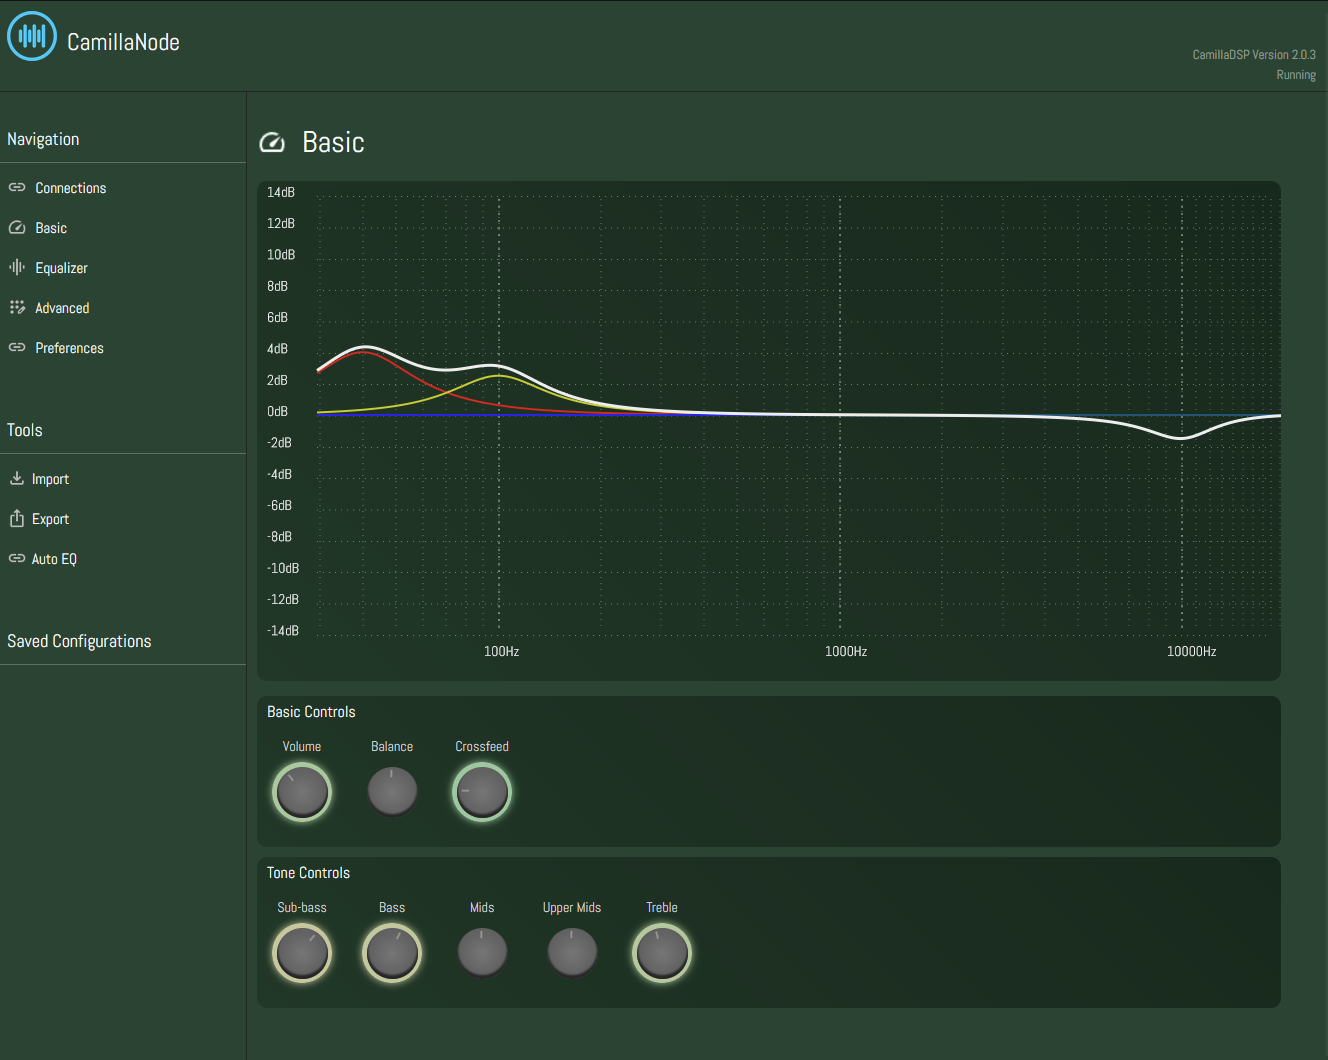Click the Running status text
The height and width of the screenshot is (1060, 1328).
click(1296, 75)
